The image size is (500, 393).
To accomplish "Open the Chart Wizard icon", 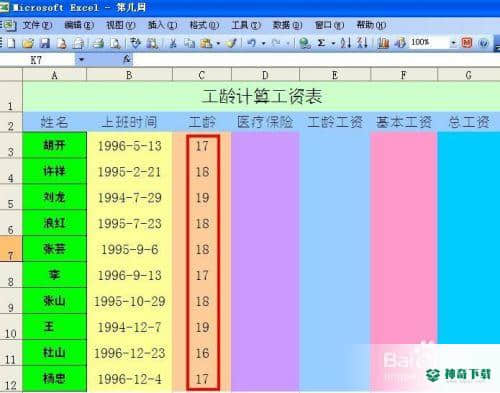I will 383,43.
